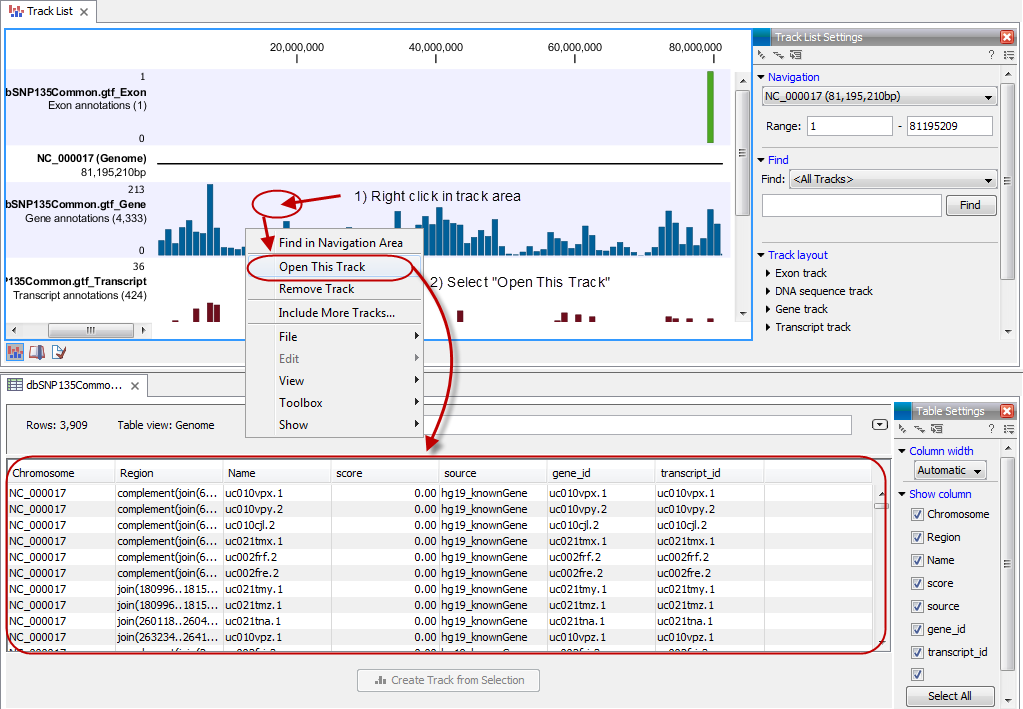Click the Find button
This screenshot has height=709, width=1023.
[970, 205]
